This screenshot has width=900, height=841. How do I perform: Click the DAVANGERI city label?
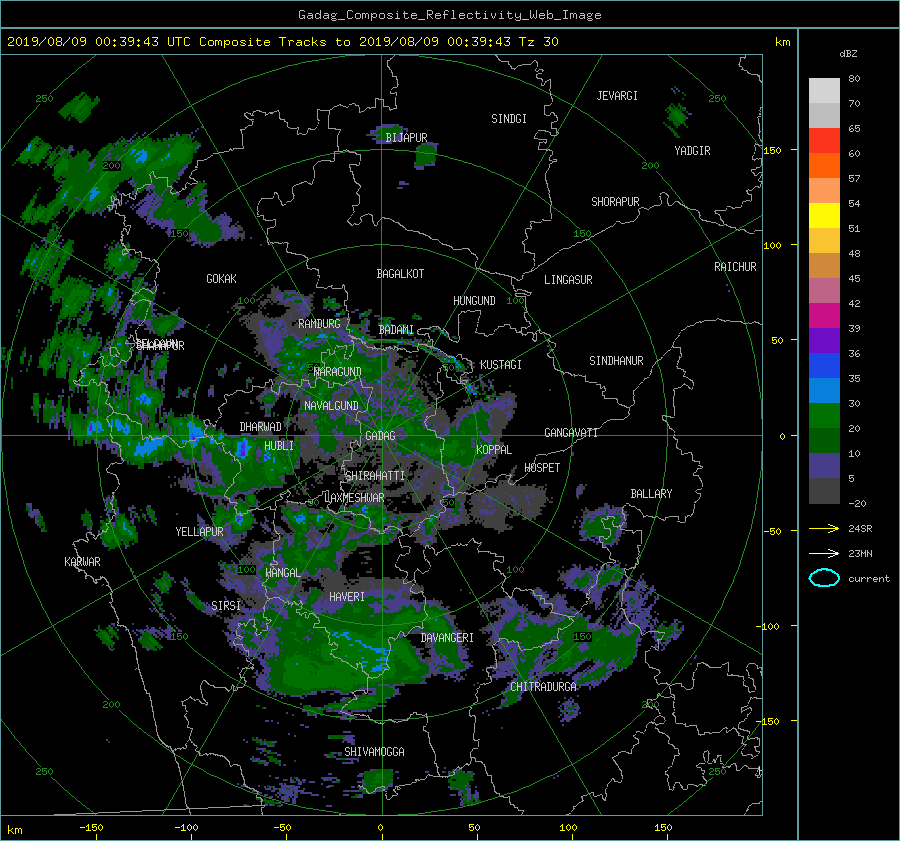pyautogui.click(x=447, y=638)
